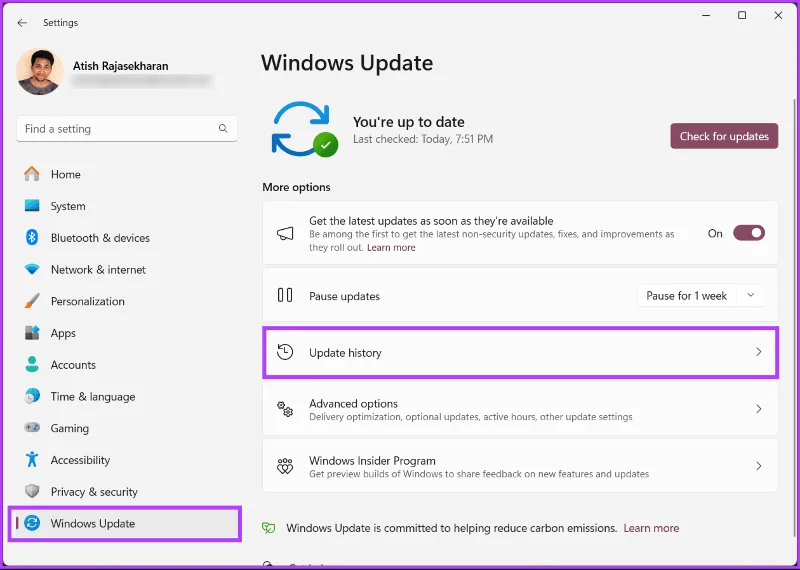Click the Update history clock icon
This screenshot has width=800, height=570.
click(285, 352)
